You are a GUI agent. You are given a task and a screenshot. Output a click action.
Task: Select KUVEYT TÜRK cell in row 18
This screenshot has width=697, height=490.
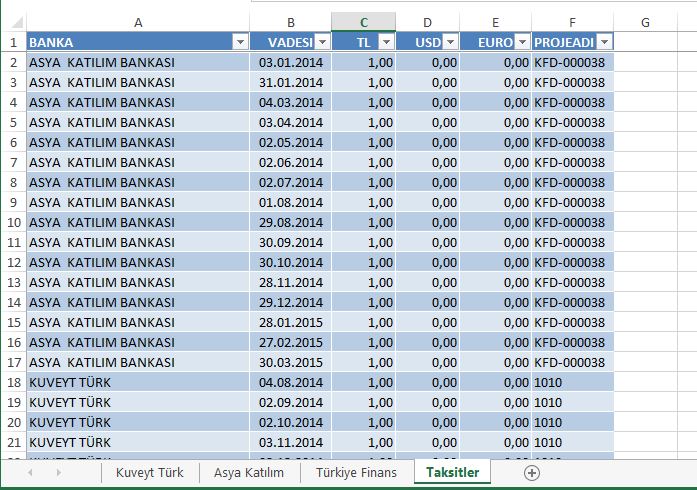point(138,382)
